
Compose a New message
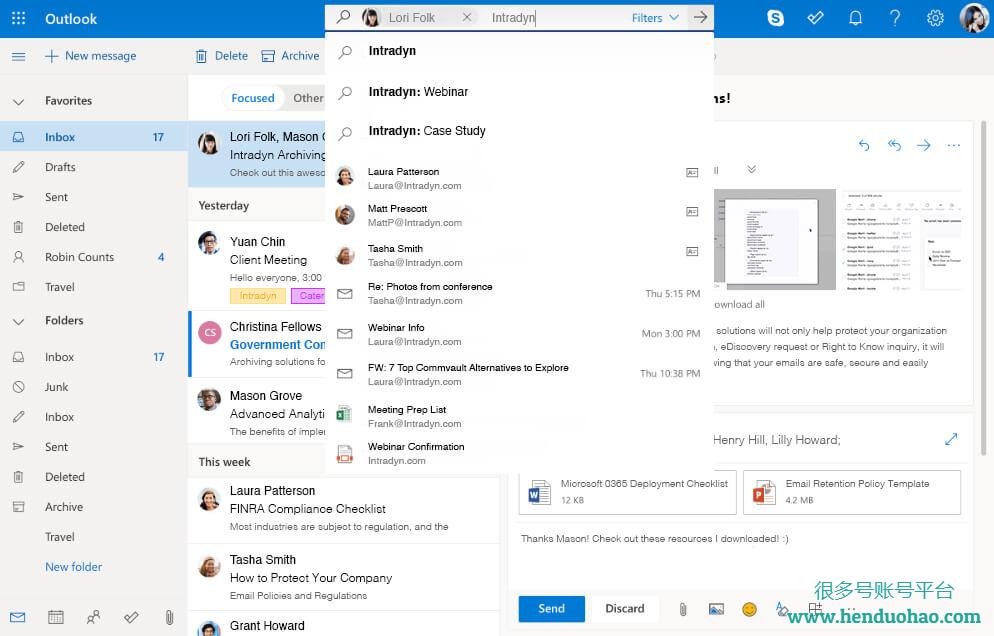click(91, 56)
